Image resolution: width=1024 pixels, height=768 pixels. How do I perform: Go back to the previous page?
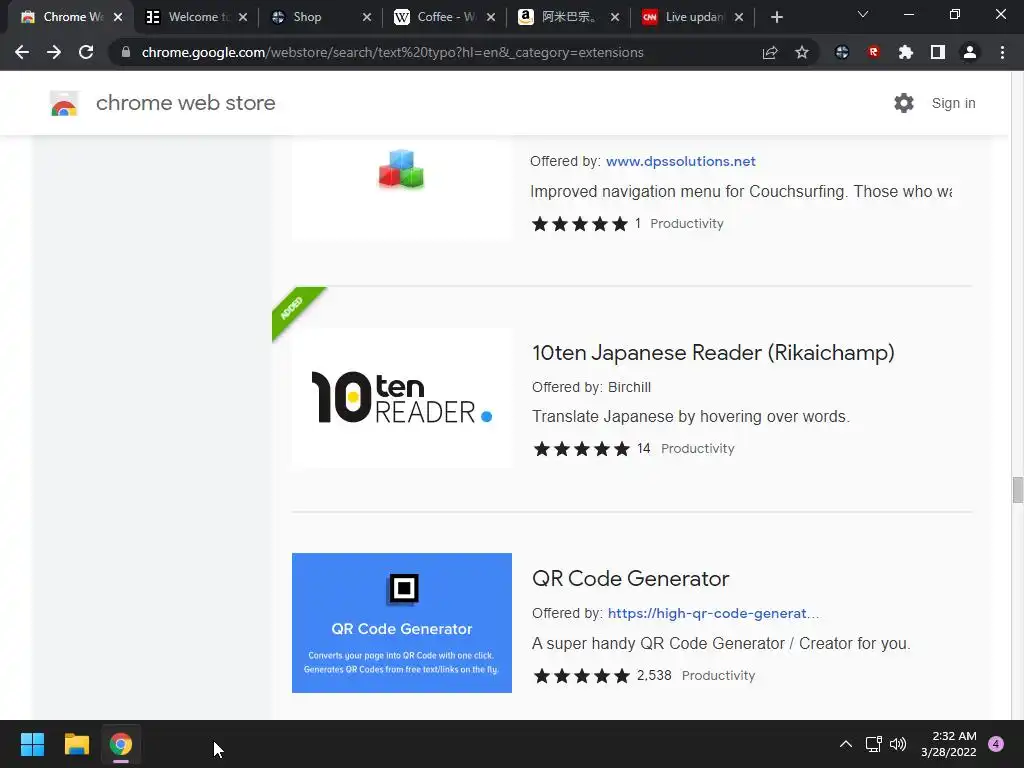click(22, 52)
